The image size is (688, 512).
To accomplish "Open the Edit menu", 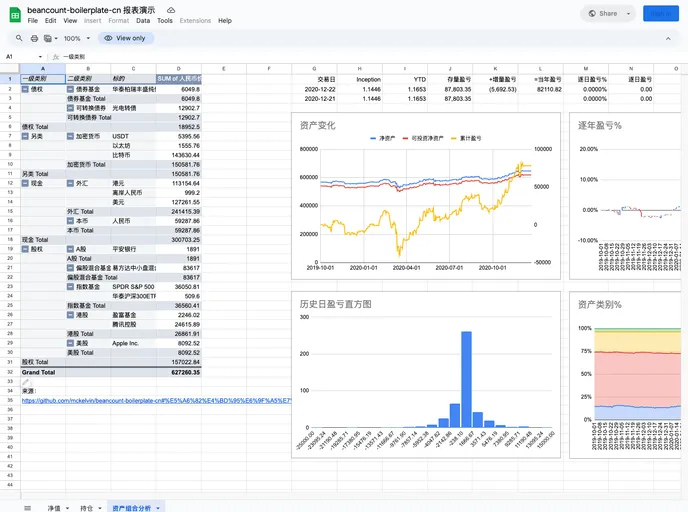I will coord(50,21).
